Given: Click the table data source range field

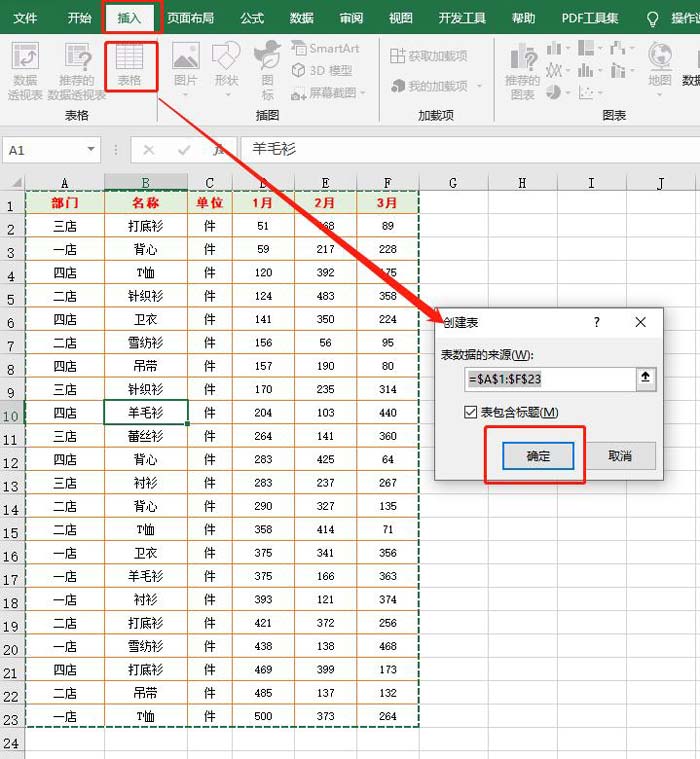Looking at the screenshot, I should [549, 379].
